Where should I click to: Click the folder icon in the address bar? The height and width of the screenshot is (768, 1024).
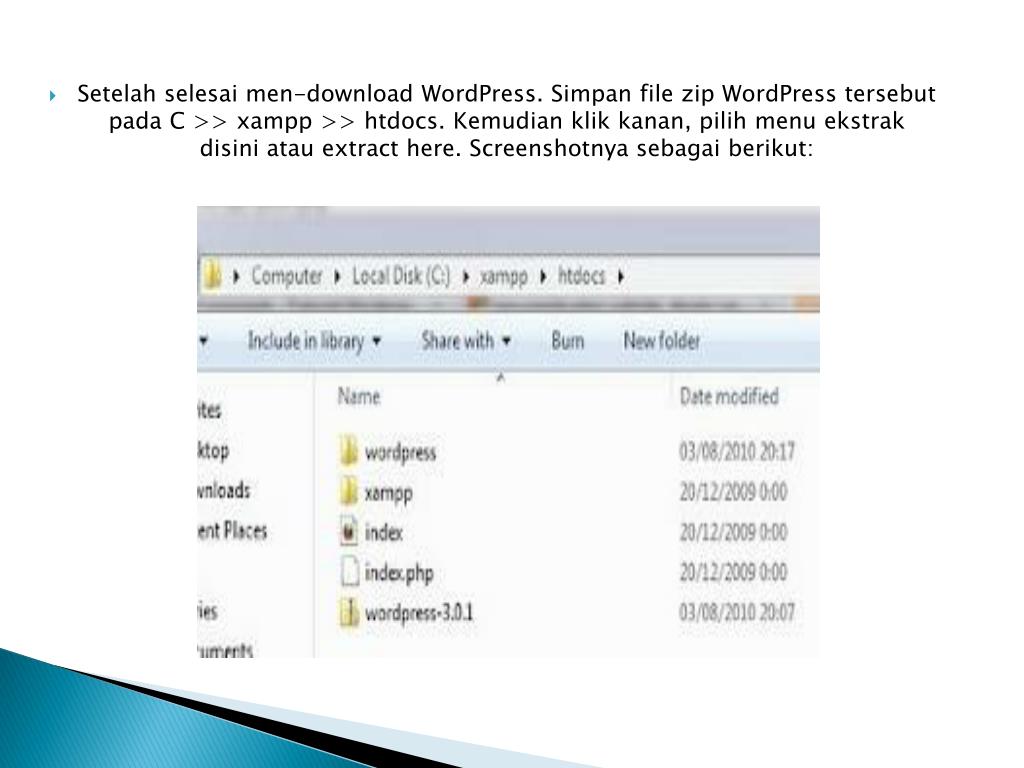212,275
